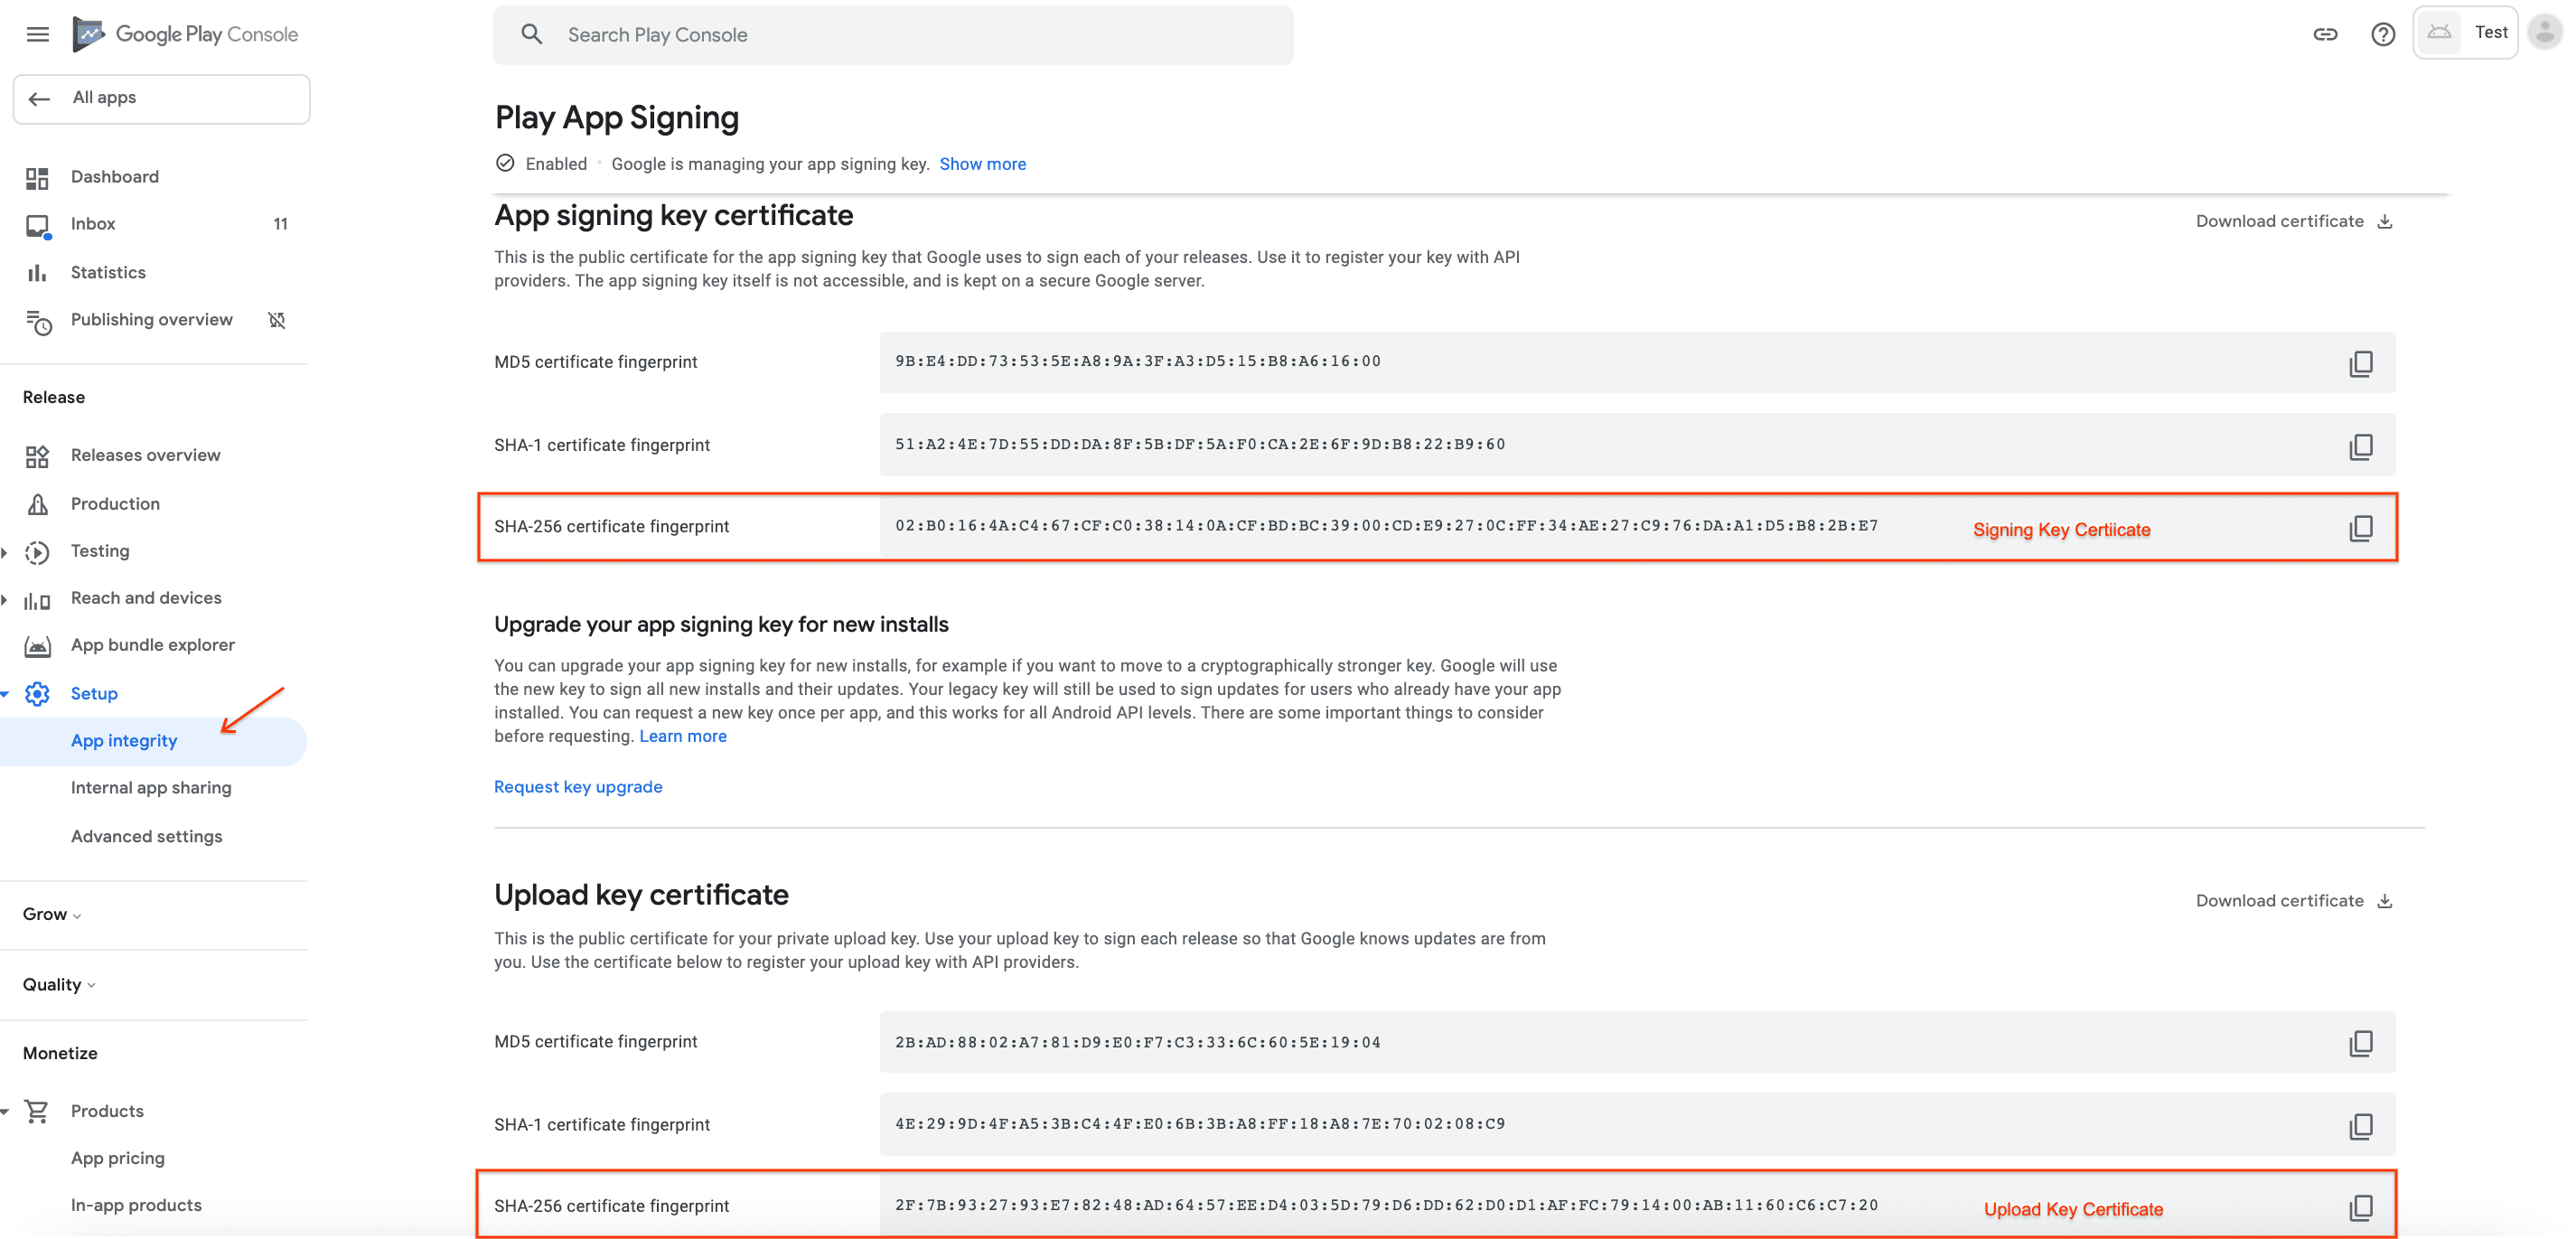Click Download certificate for app signing key
This screenshot has width=2576, height=1239.
point(2289,221)
